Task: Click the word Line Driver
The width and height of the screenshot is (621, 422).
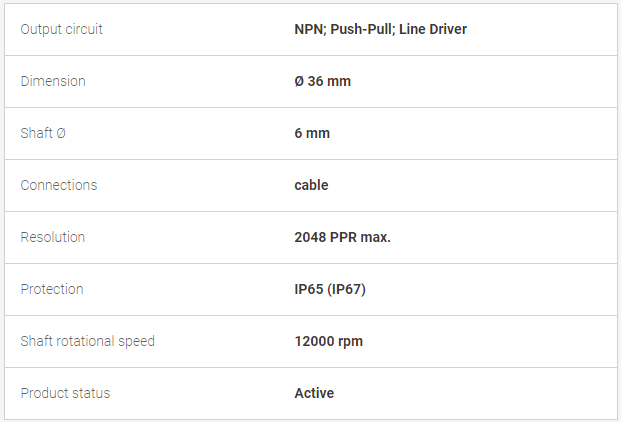Action: pos(433,29)
